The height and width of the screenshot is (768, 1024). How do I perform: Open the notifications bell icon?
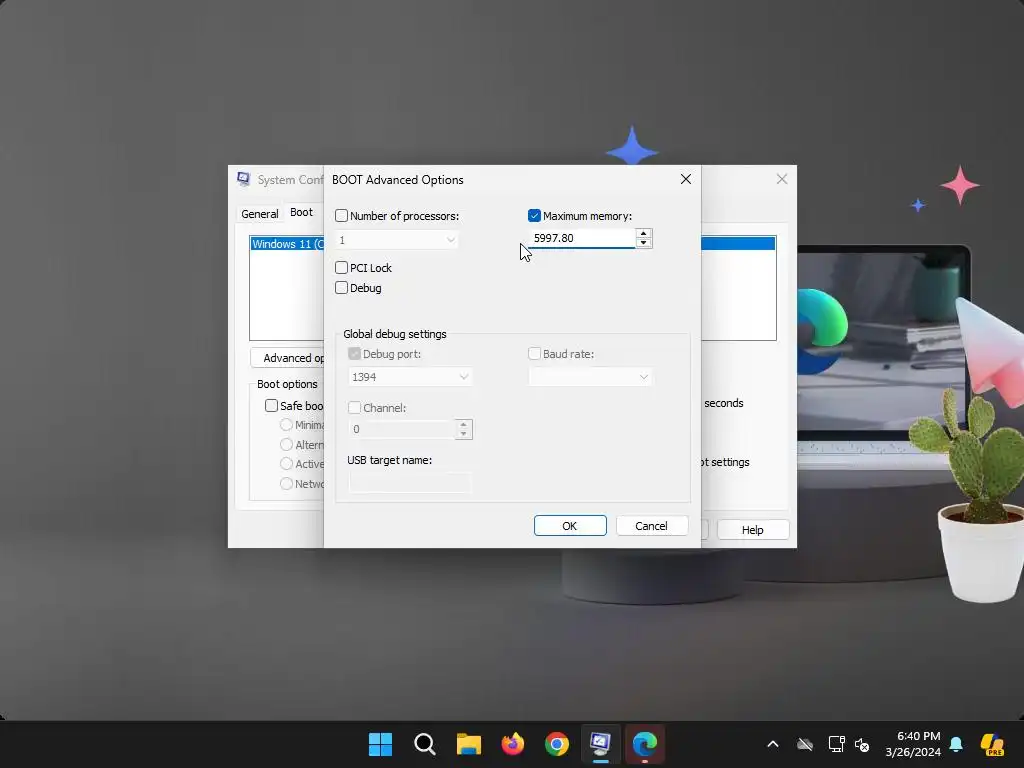click(956, 744)
